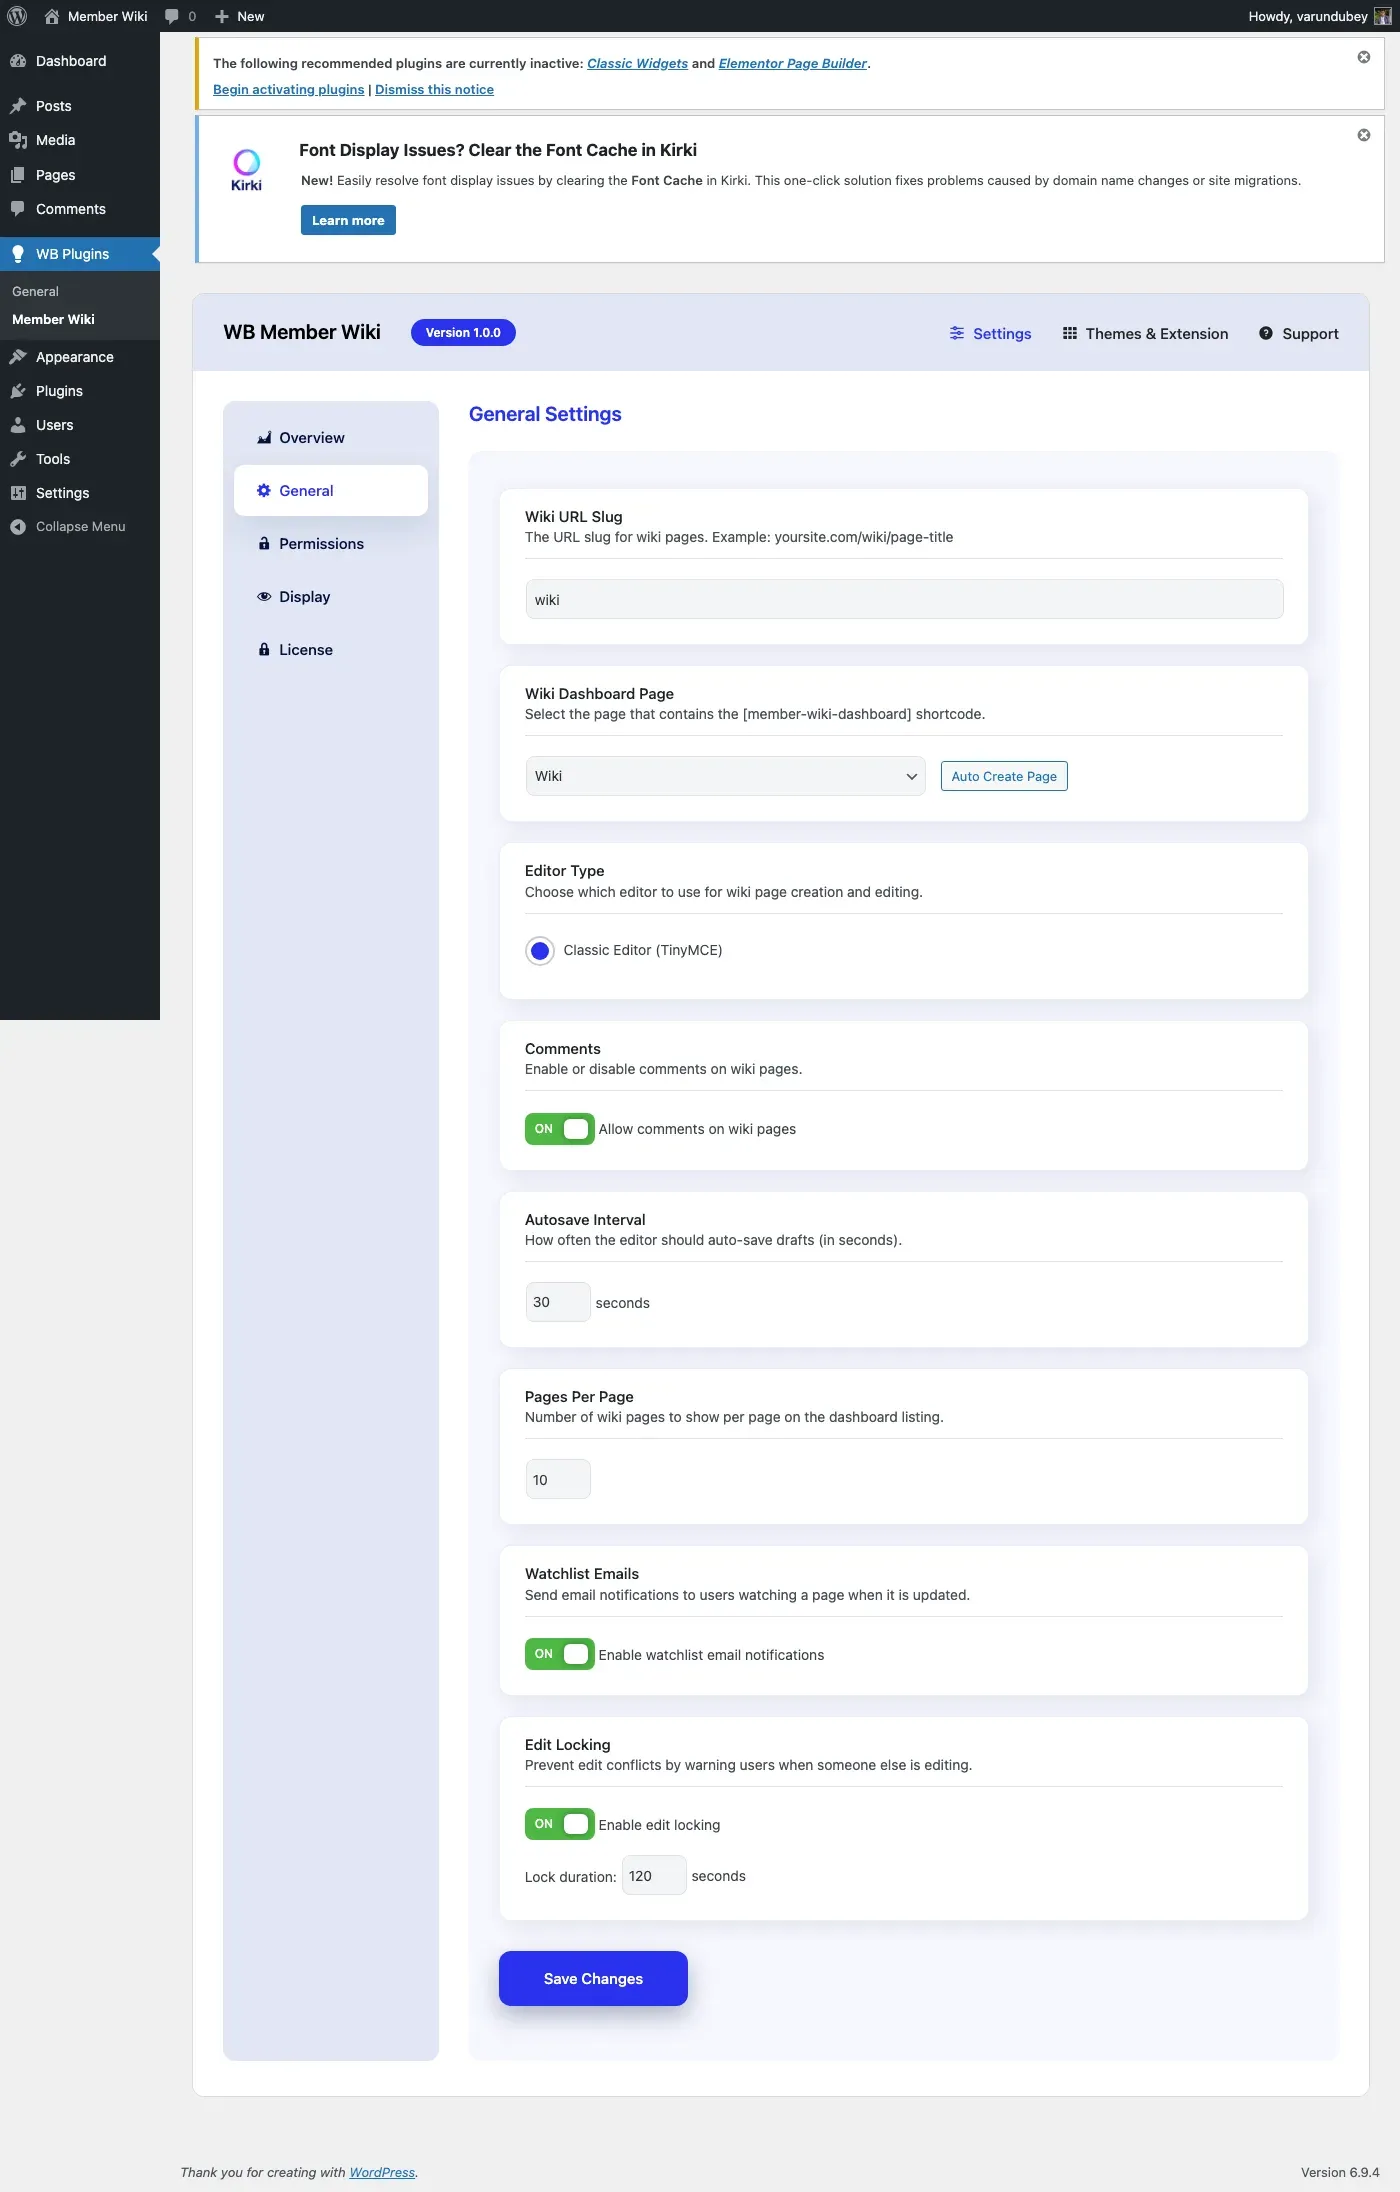Open the Settings tab in plugin header

[990, 334]
